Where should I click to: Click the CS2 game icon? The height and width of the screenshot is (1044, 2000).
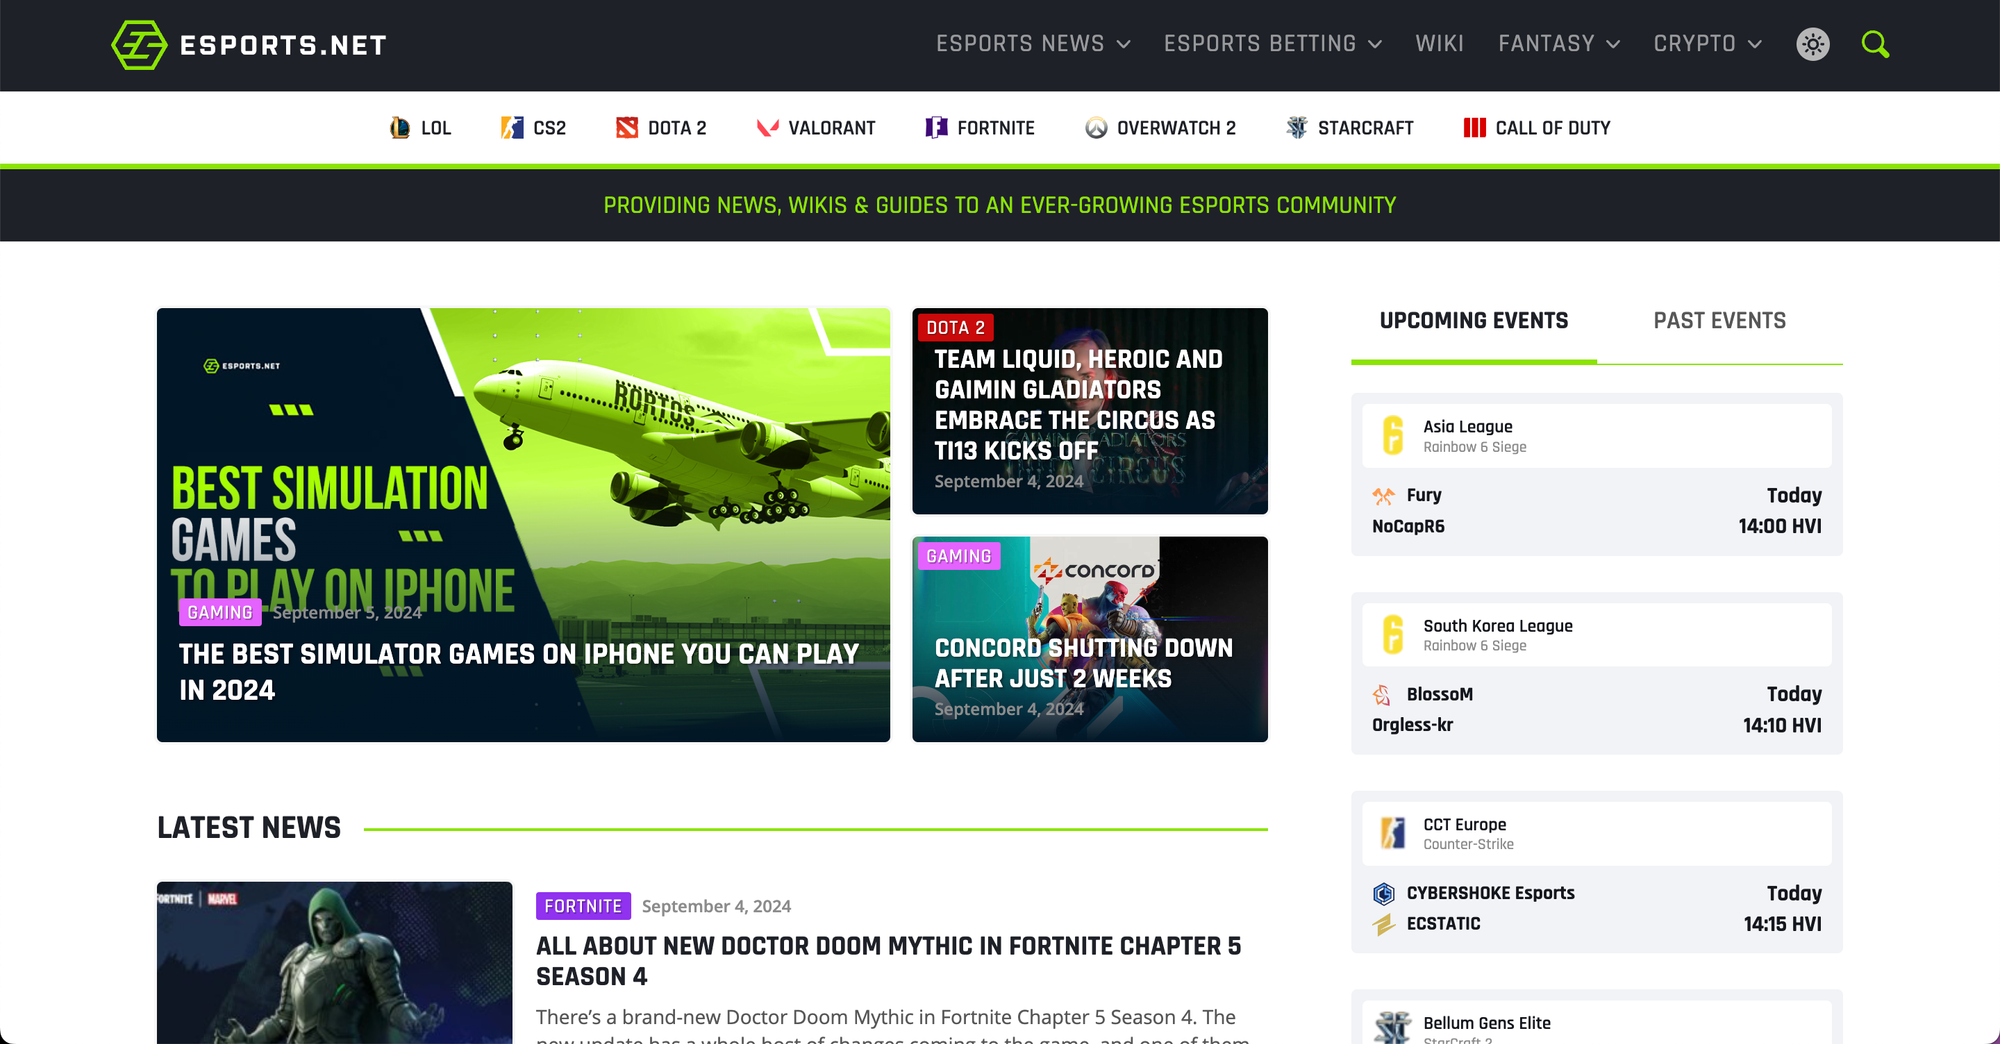pyautogui.click(x=512, y=128)
